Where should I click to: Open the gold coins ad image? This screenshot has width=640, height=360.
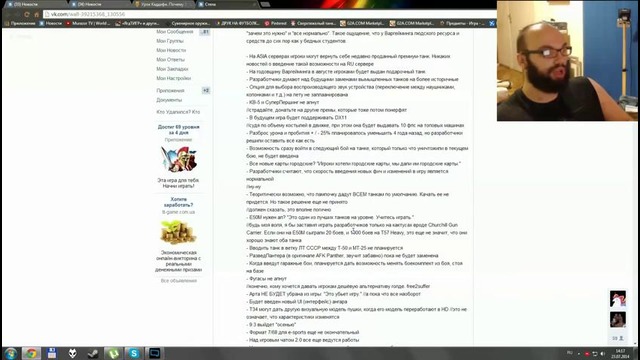[178, 232]
